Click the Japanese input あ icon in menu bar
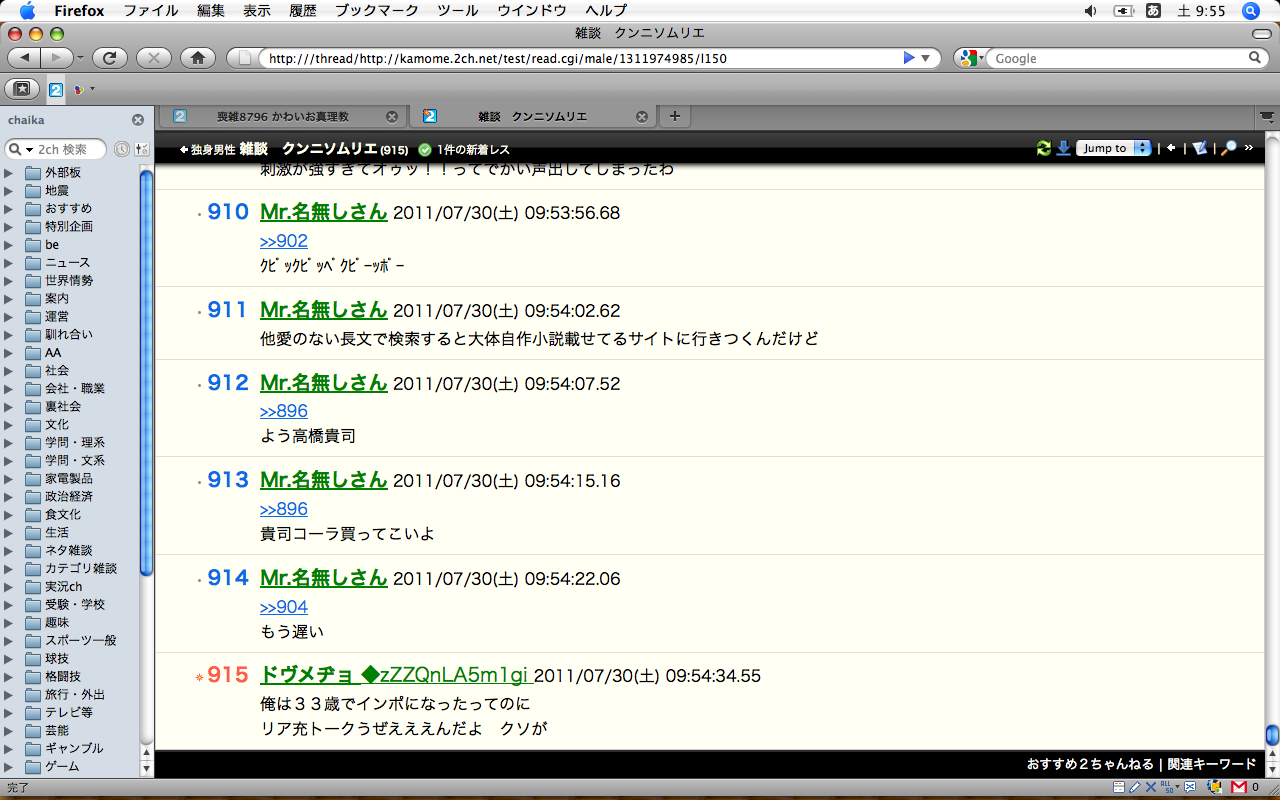The width and height of the screenshot is (1280, 800). [x=1153, y=11]
